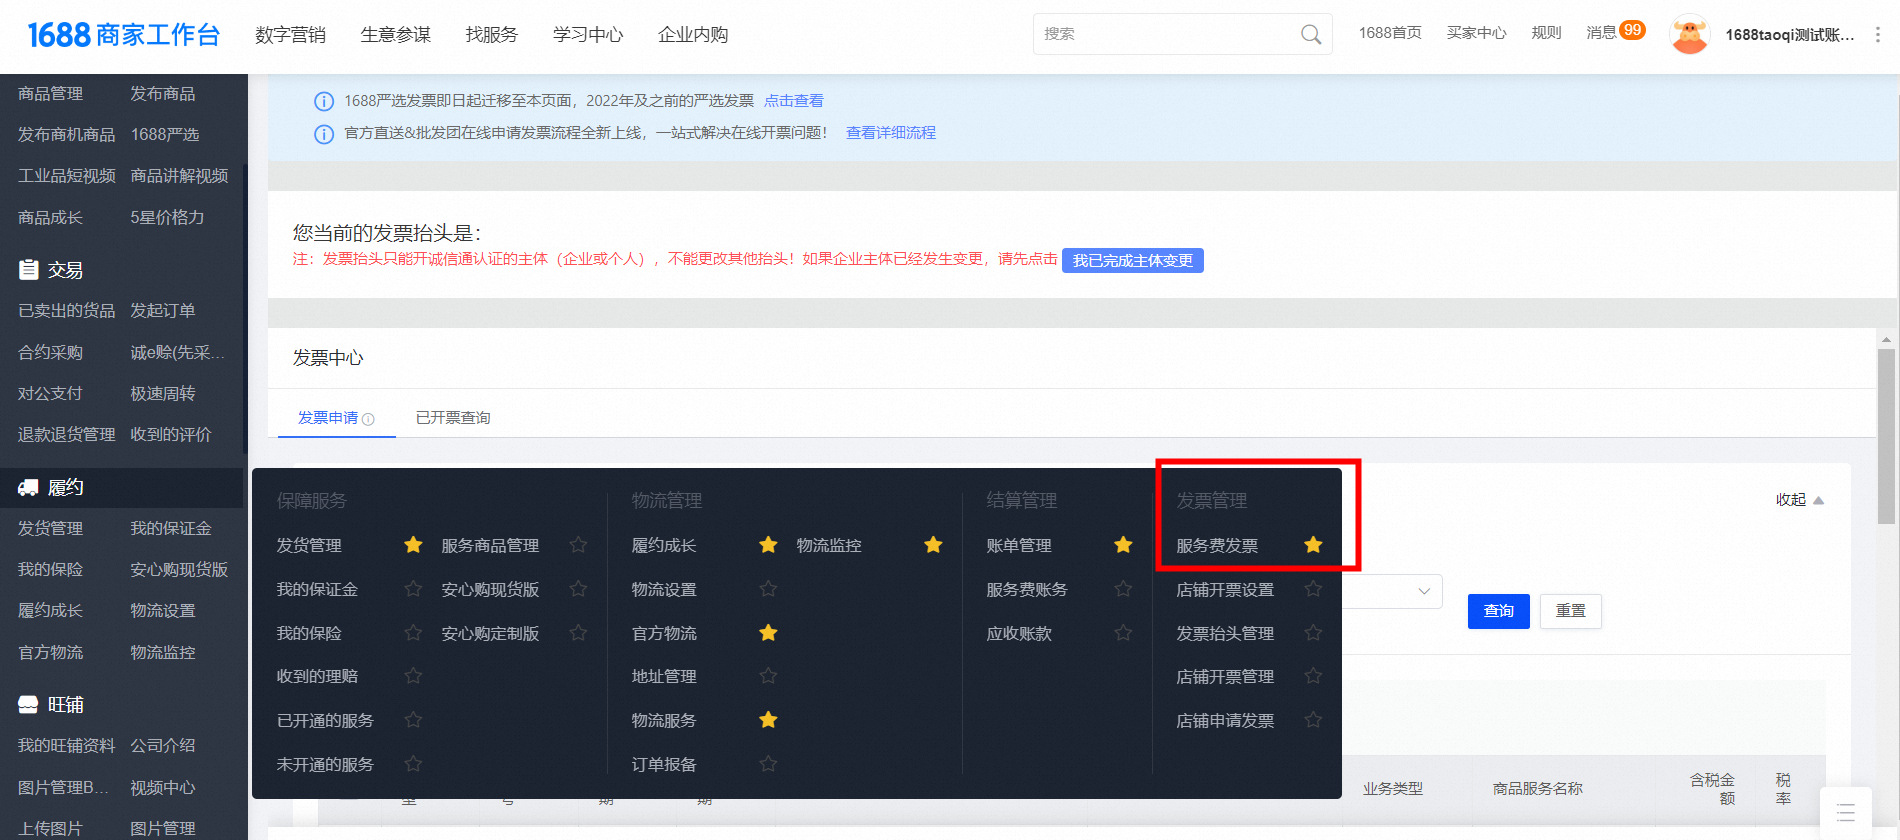This screenshot has width=1900, height=840.
Task: Open the 消息 notifications with 99 badge
Action: tap(1614, 32)
